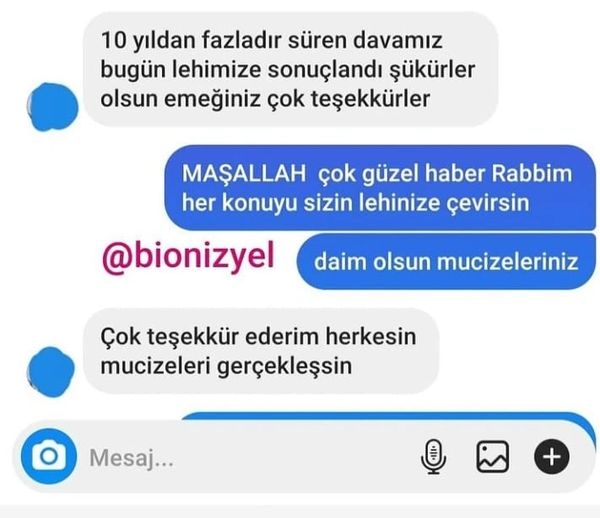
Task: Click the @bionizyel username text
Action: click(188, 256)
